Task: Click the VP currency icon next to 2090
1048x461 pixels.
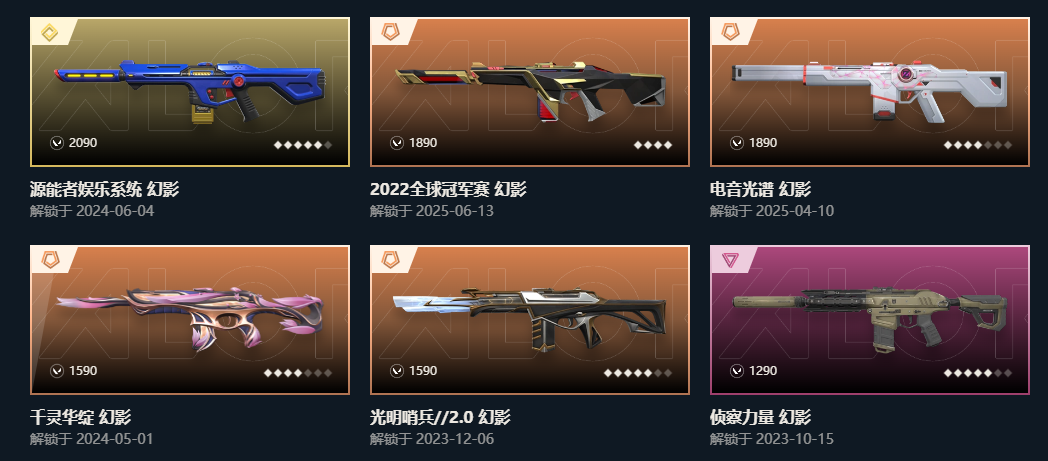Action: 57,143
